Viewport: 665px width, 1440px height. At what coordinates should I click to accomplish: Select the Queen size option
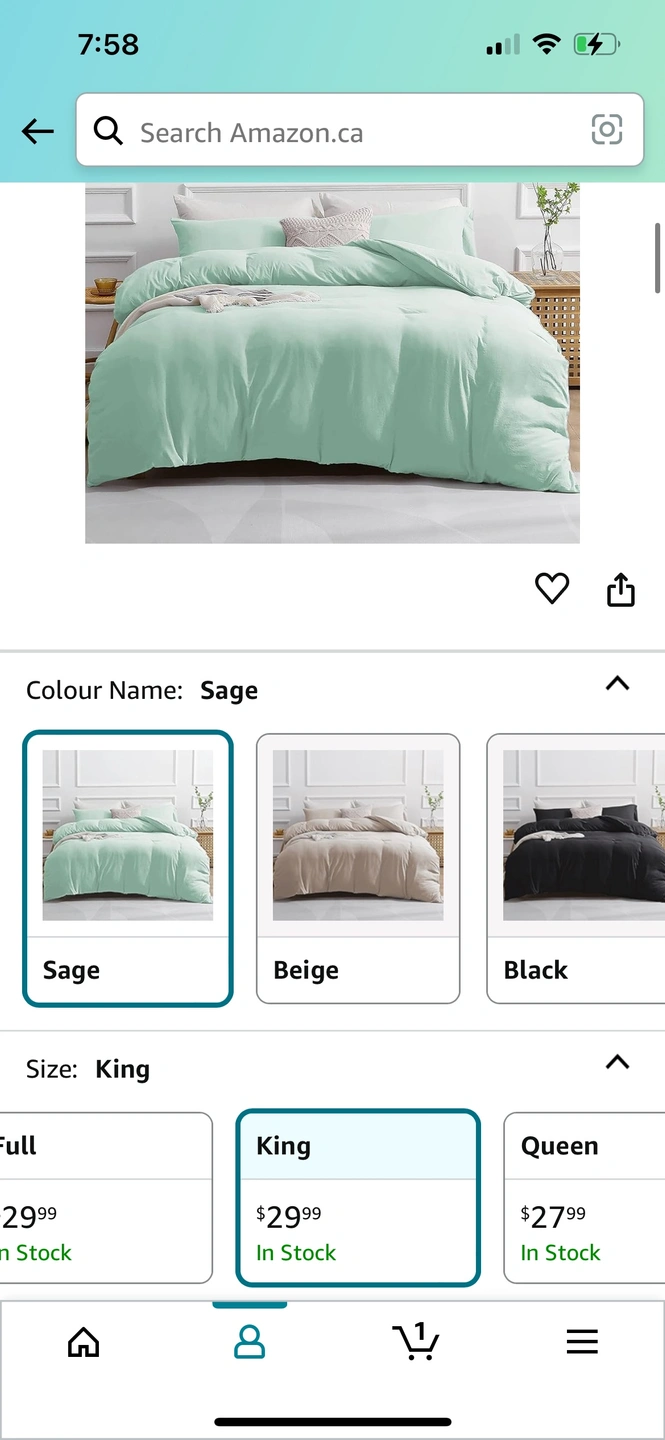(x=584, y=1197)
